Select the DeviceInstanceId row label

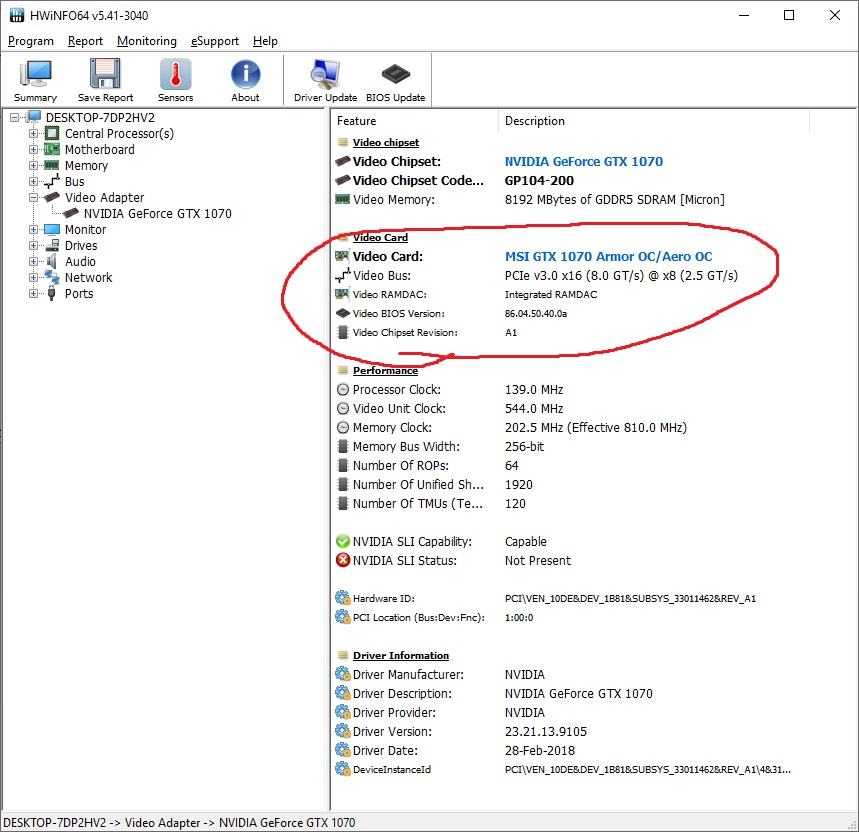(x=392, y=769)
